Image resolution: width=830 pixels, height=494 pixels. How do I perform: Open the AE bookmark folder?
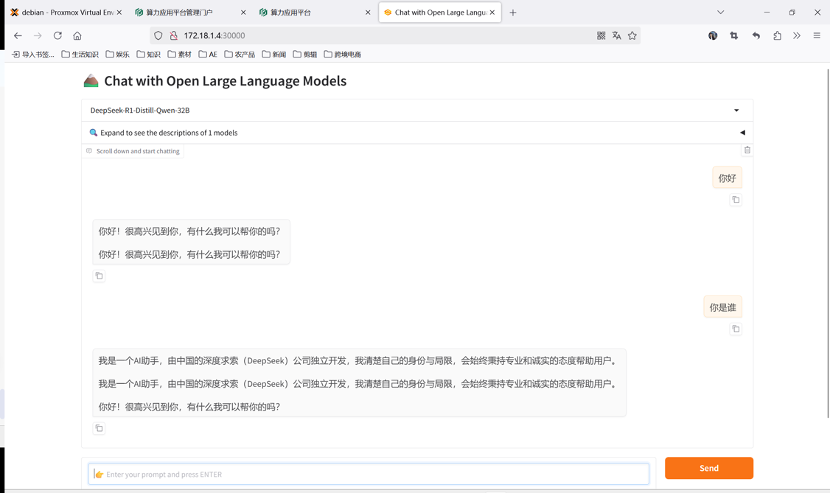tap(208, 54)
